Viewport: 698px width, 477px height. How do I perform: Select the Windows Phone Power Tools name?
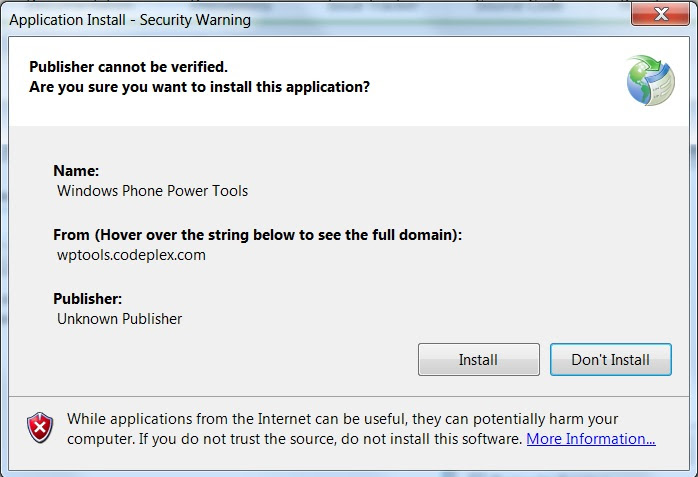point(152,190)
